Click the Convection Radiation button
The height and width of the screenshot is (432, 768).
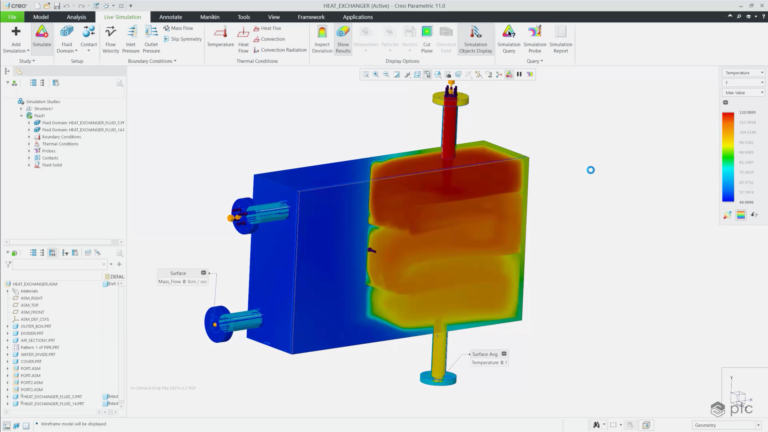(280, 50)
